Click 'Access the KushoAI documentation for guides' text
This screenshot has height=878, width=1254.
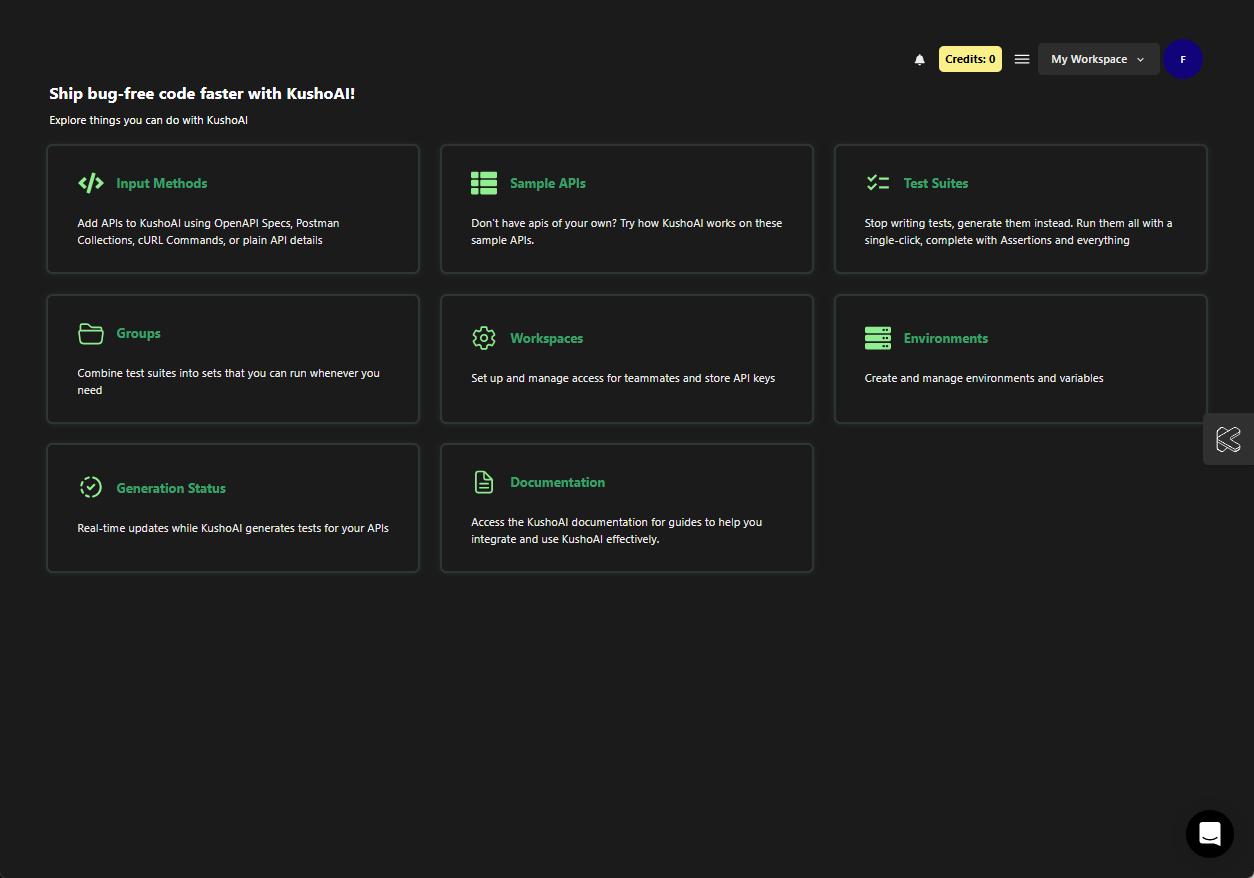point(617,530)
